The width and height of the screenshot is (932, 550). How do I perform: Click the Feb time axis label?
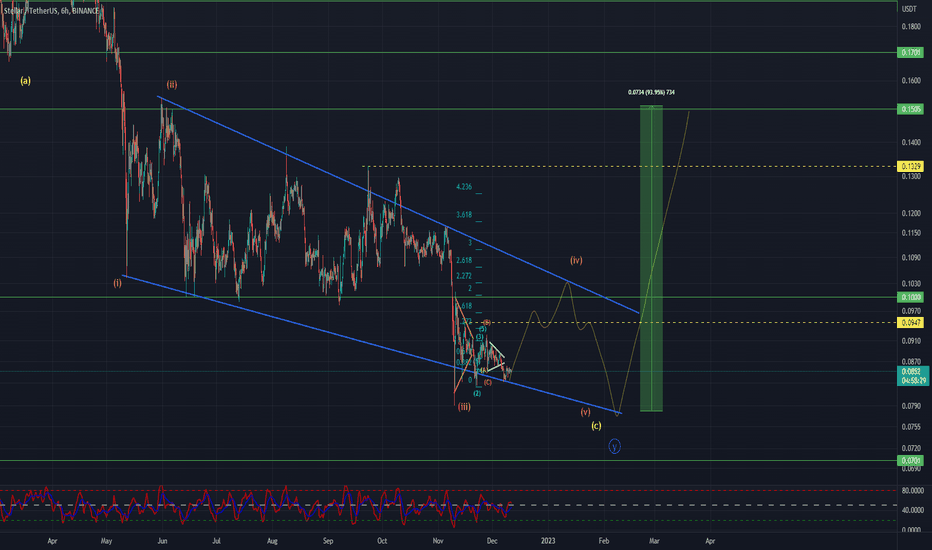point(604,541)
